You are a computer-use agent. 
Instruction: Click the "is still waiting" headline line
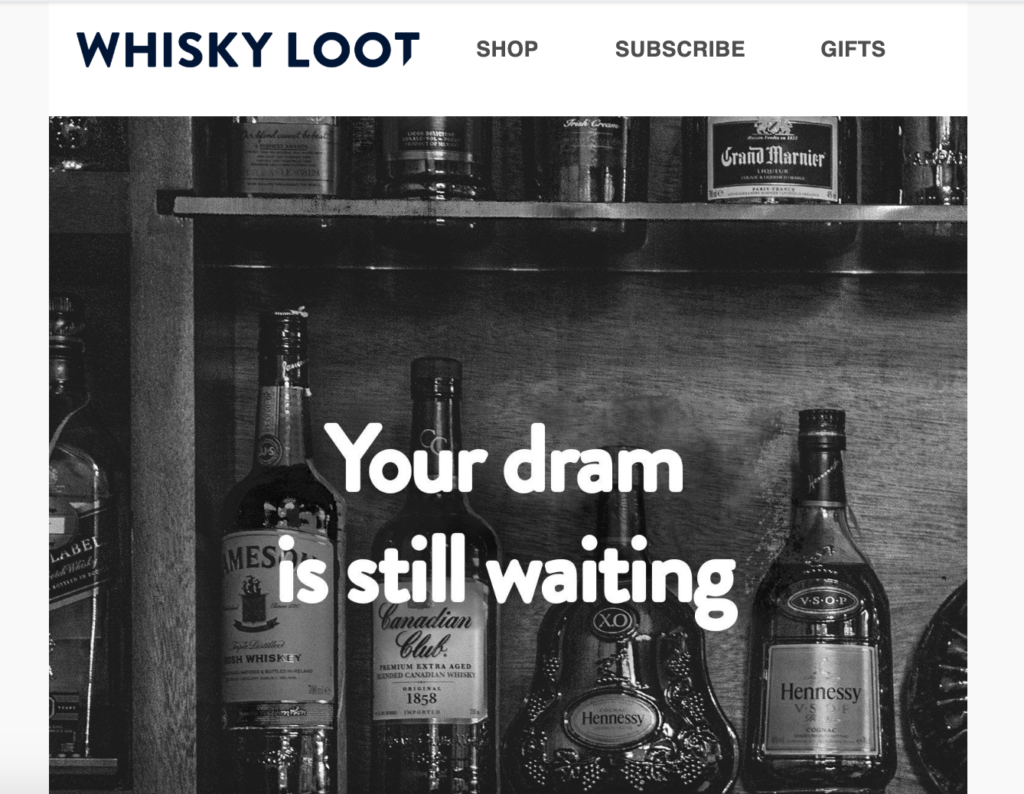click(x=507, y=575)
